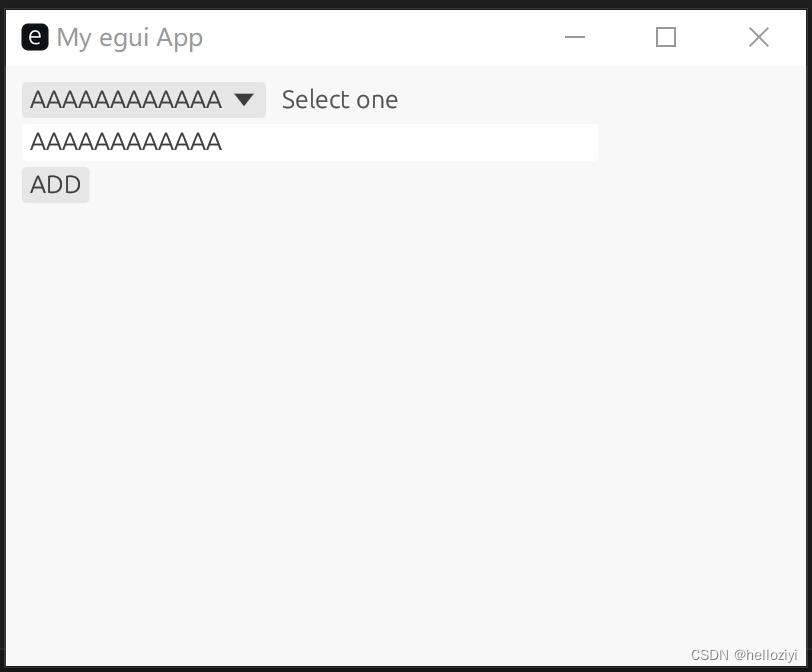Click the egui app icon in title bar

(x=34, y=36)
